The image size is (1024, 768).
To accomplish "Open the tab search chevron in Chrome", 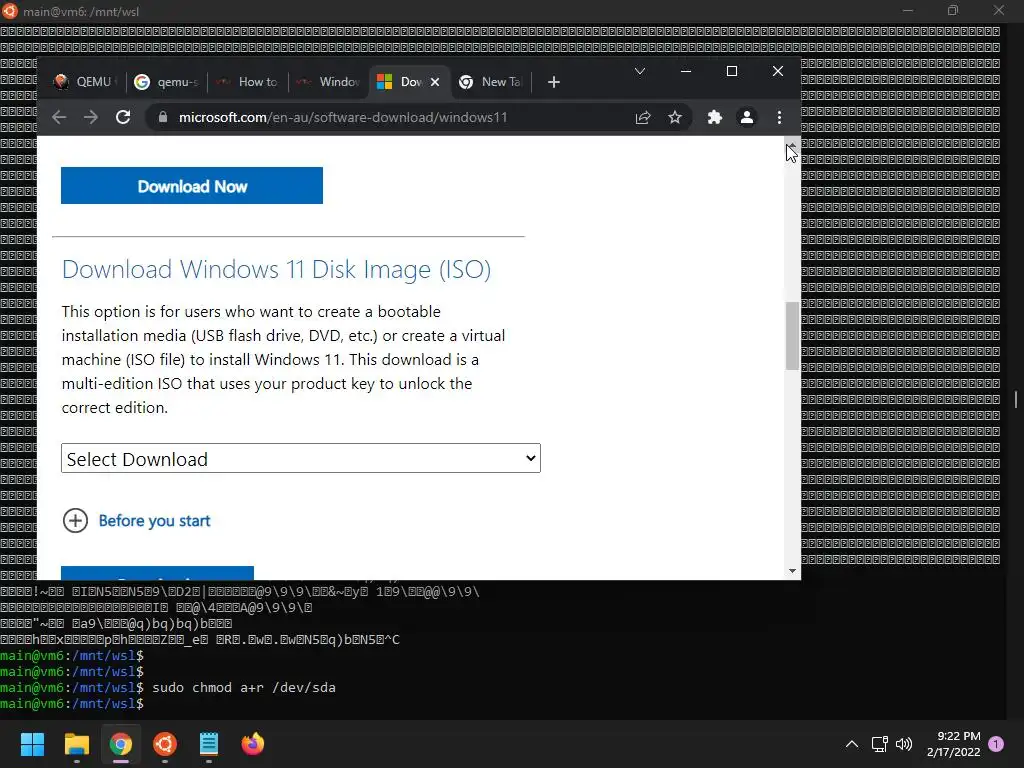I will [x=640, y=71].
